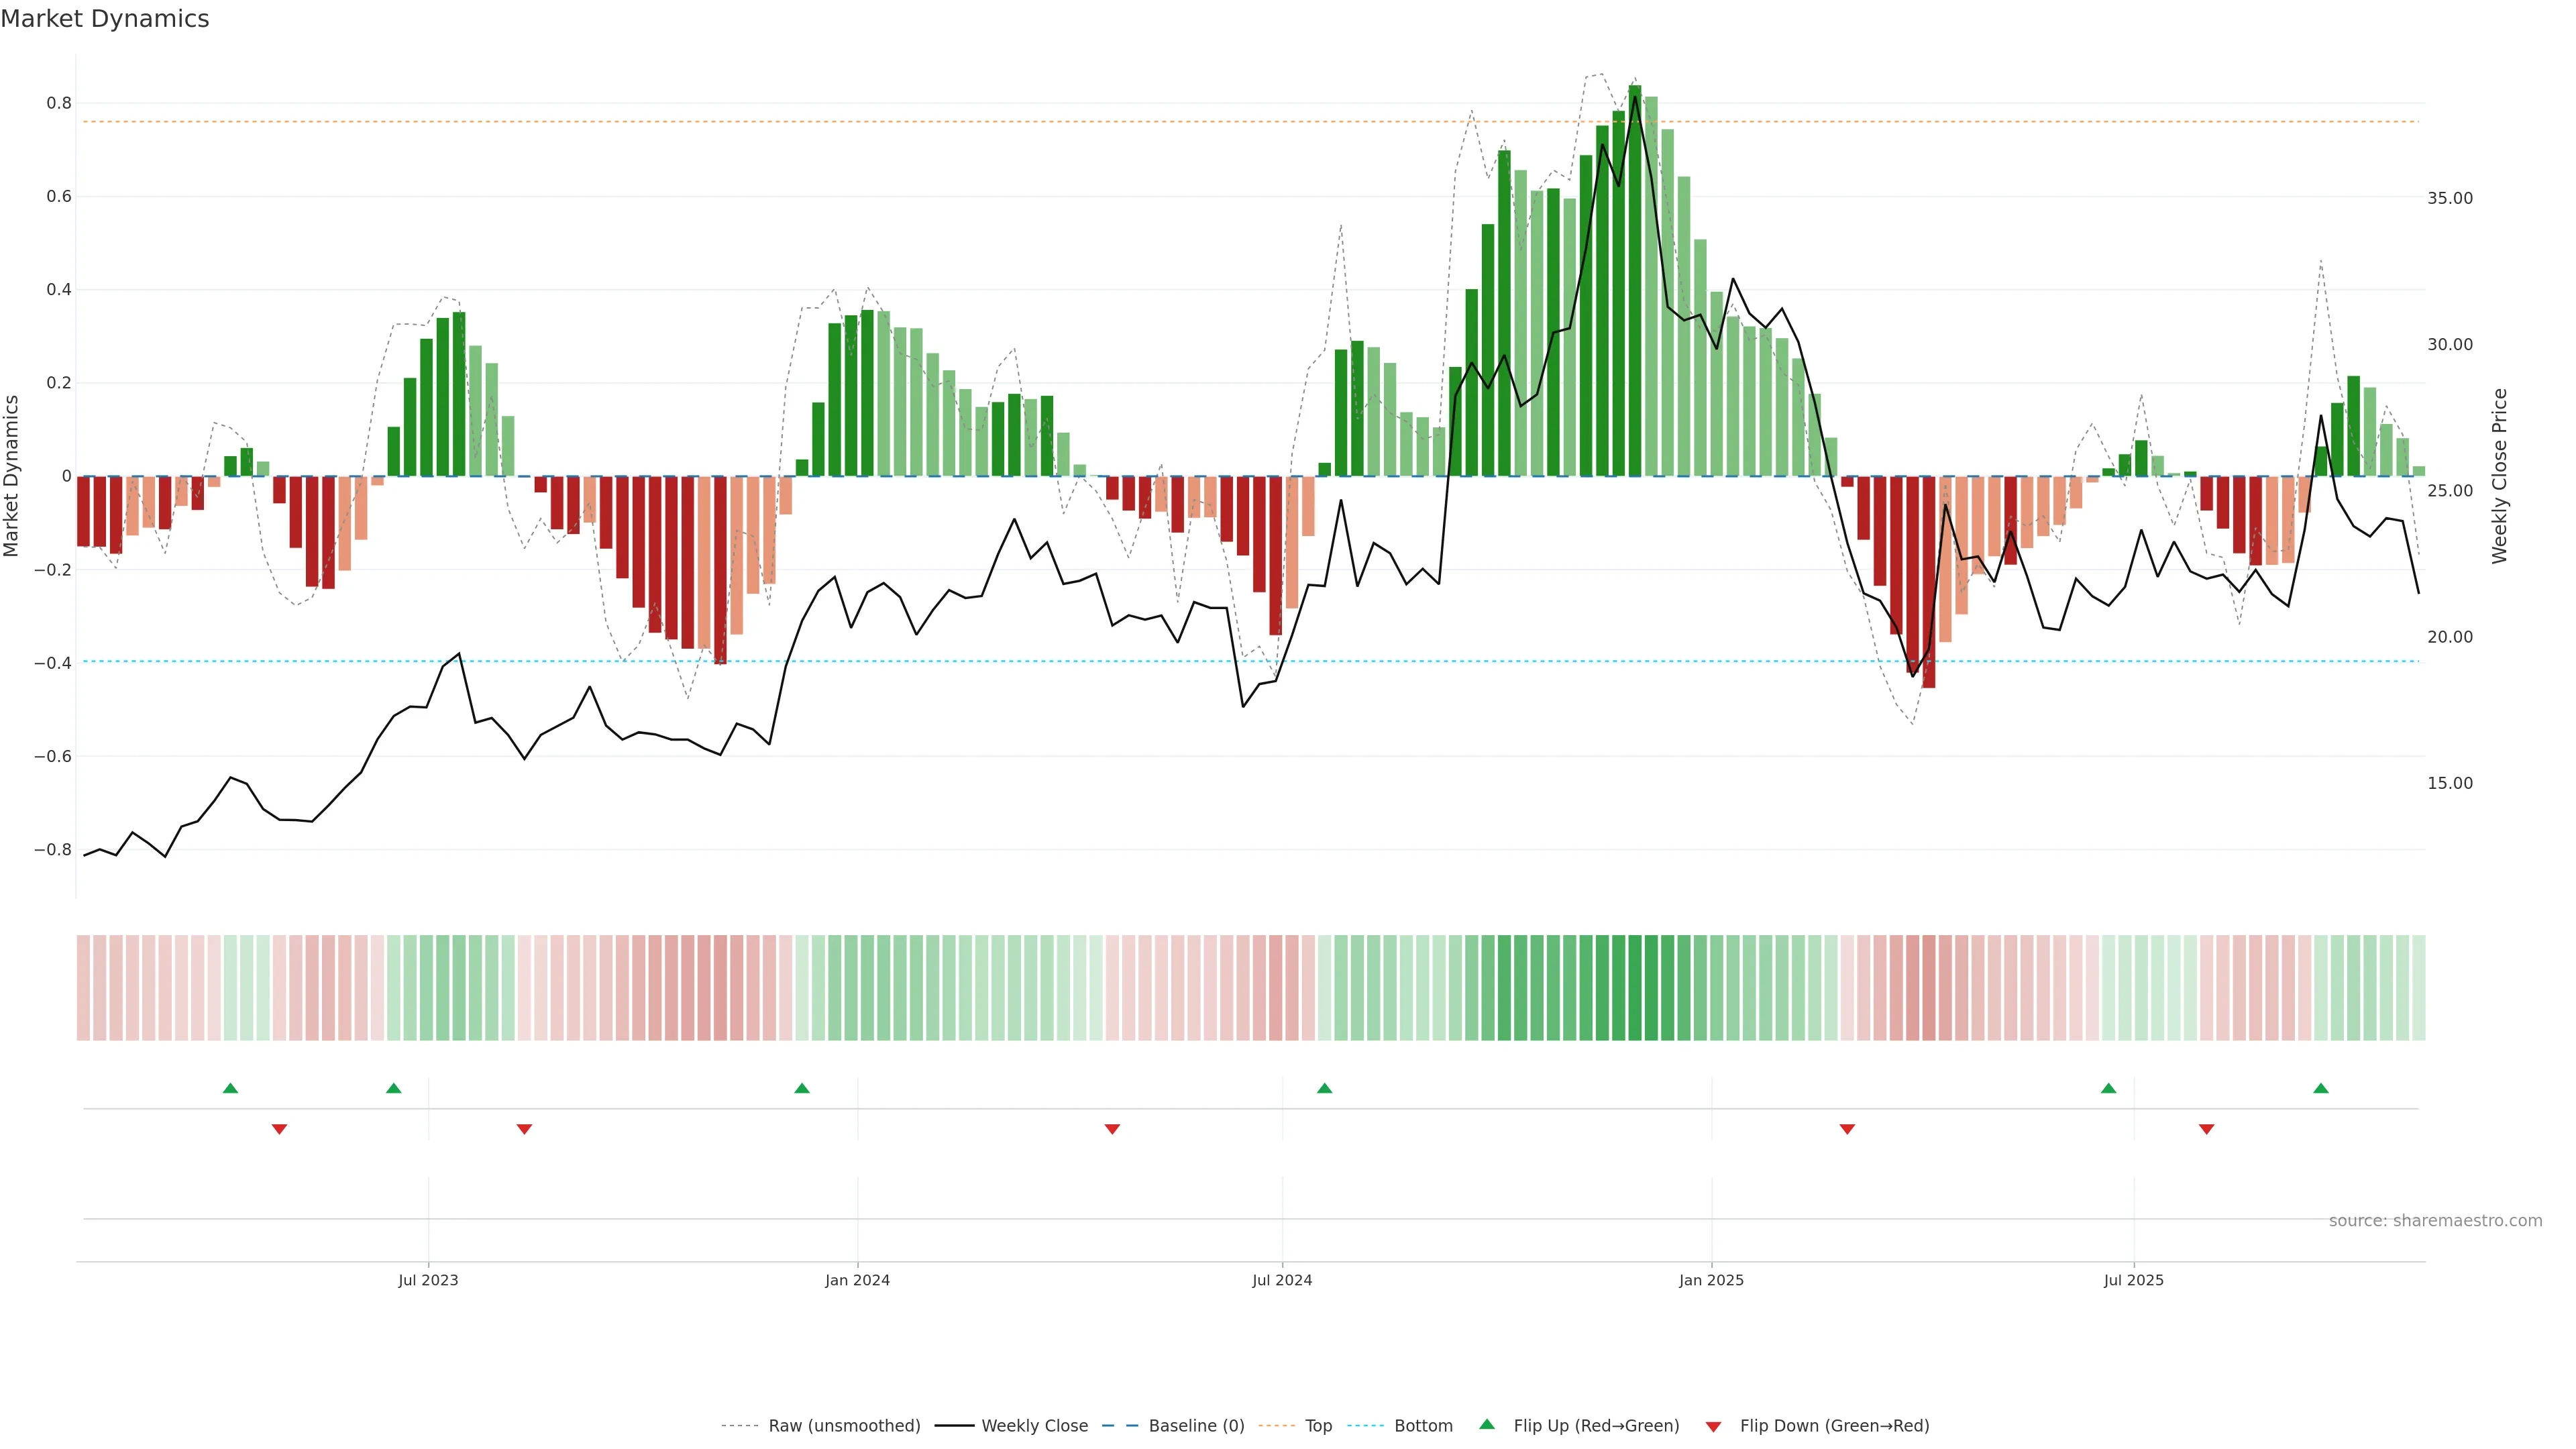
Task: Click green flip-up marker right after Jul 2024
Action: coord(1325,1088)
